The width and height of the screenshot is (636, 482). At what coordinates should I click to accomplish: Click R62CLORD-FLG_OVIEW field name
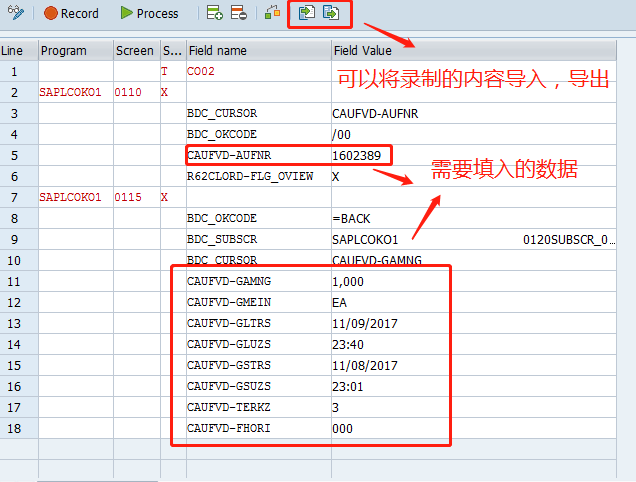coord(250,176)
